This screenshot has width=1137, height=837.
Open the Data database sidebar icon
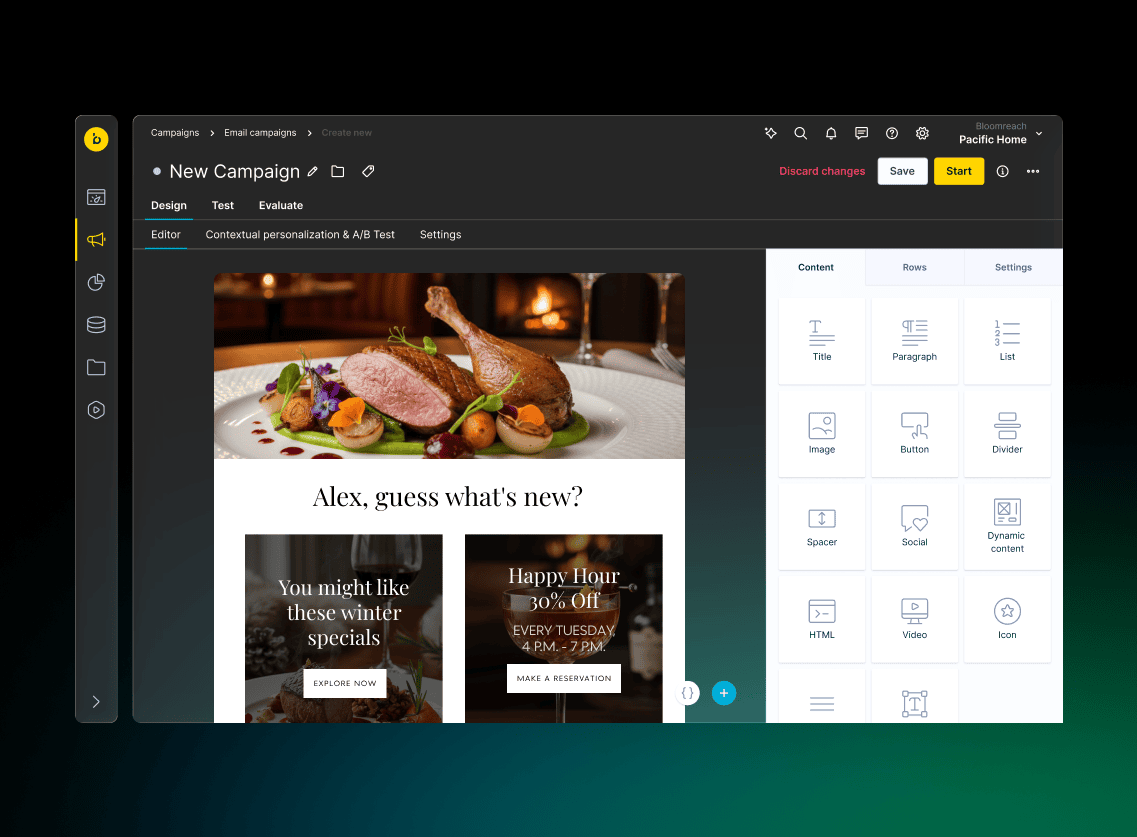click(x=96, y=325)
